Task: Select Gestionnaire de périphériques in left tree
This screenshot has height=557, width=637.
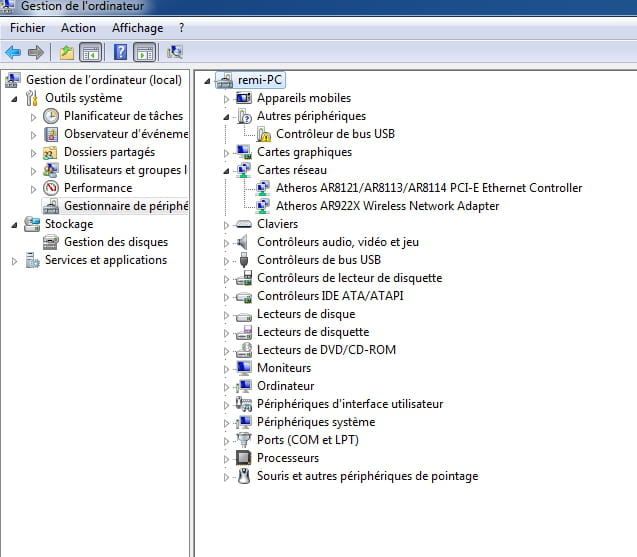Action: [126, 206]
